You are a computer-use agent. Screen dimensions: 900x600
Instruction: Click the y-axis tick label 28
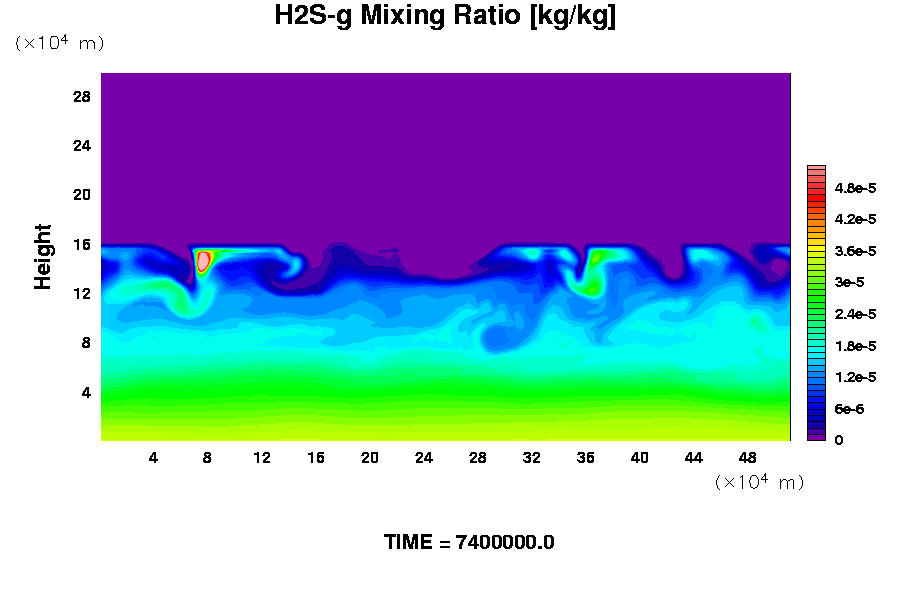[82, 97]
